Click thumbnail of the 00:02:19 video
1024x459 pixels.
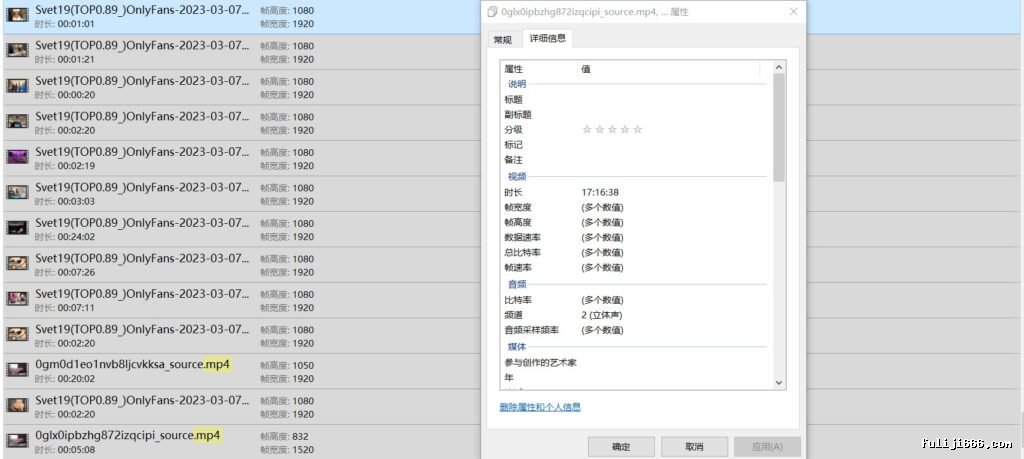tap(18, 157)
